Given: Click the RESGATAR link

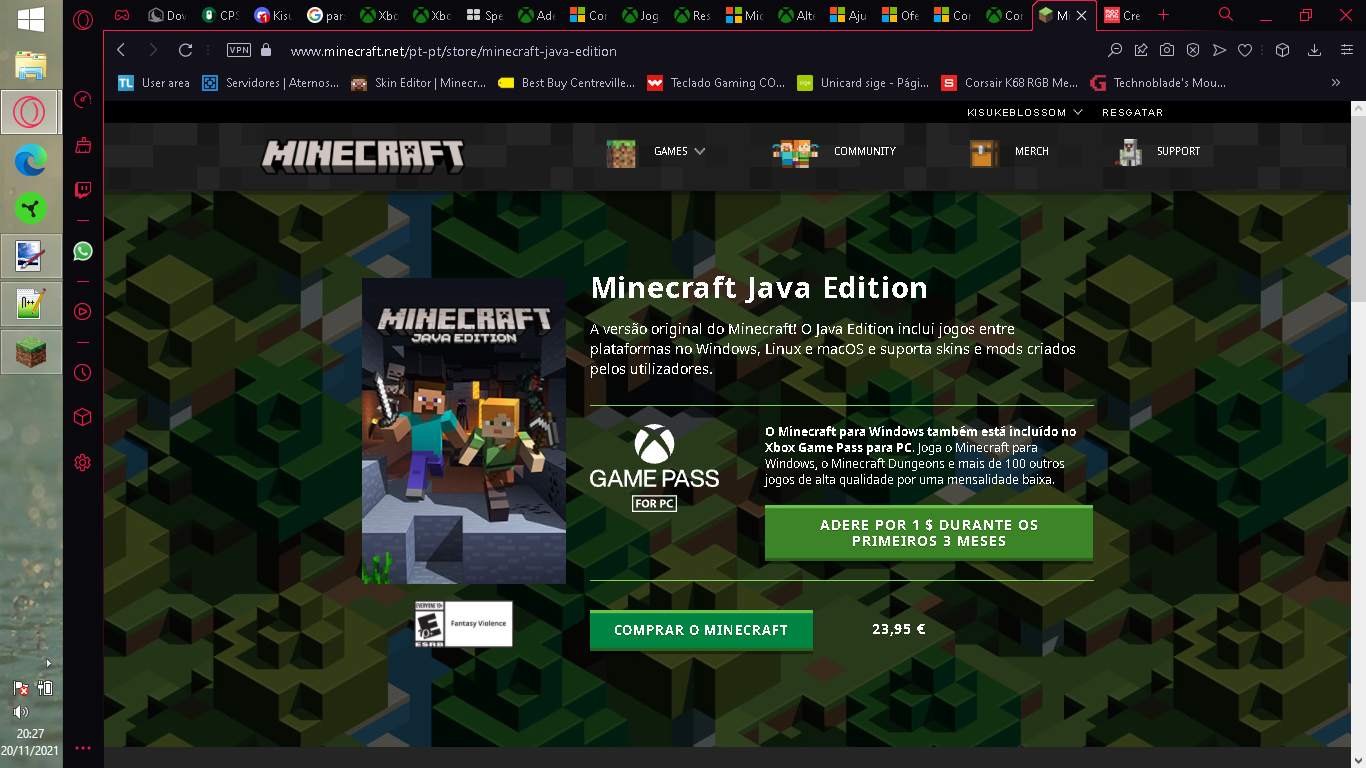Looking at the screenshot, I should pos(1132,113).
